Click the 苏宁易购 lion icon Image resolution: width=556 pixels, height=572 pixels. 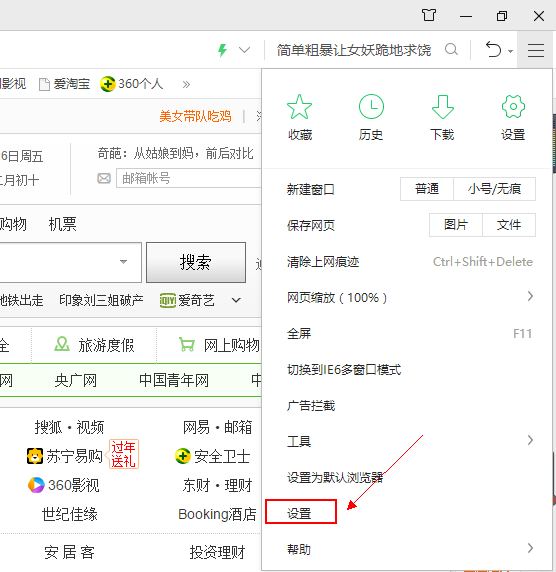click(35, 456)
